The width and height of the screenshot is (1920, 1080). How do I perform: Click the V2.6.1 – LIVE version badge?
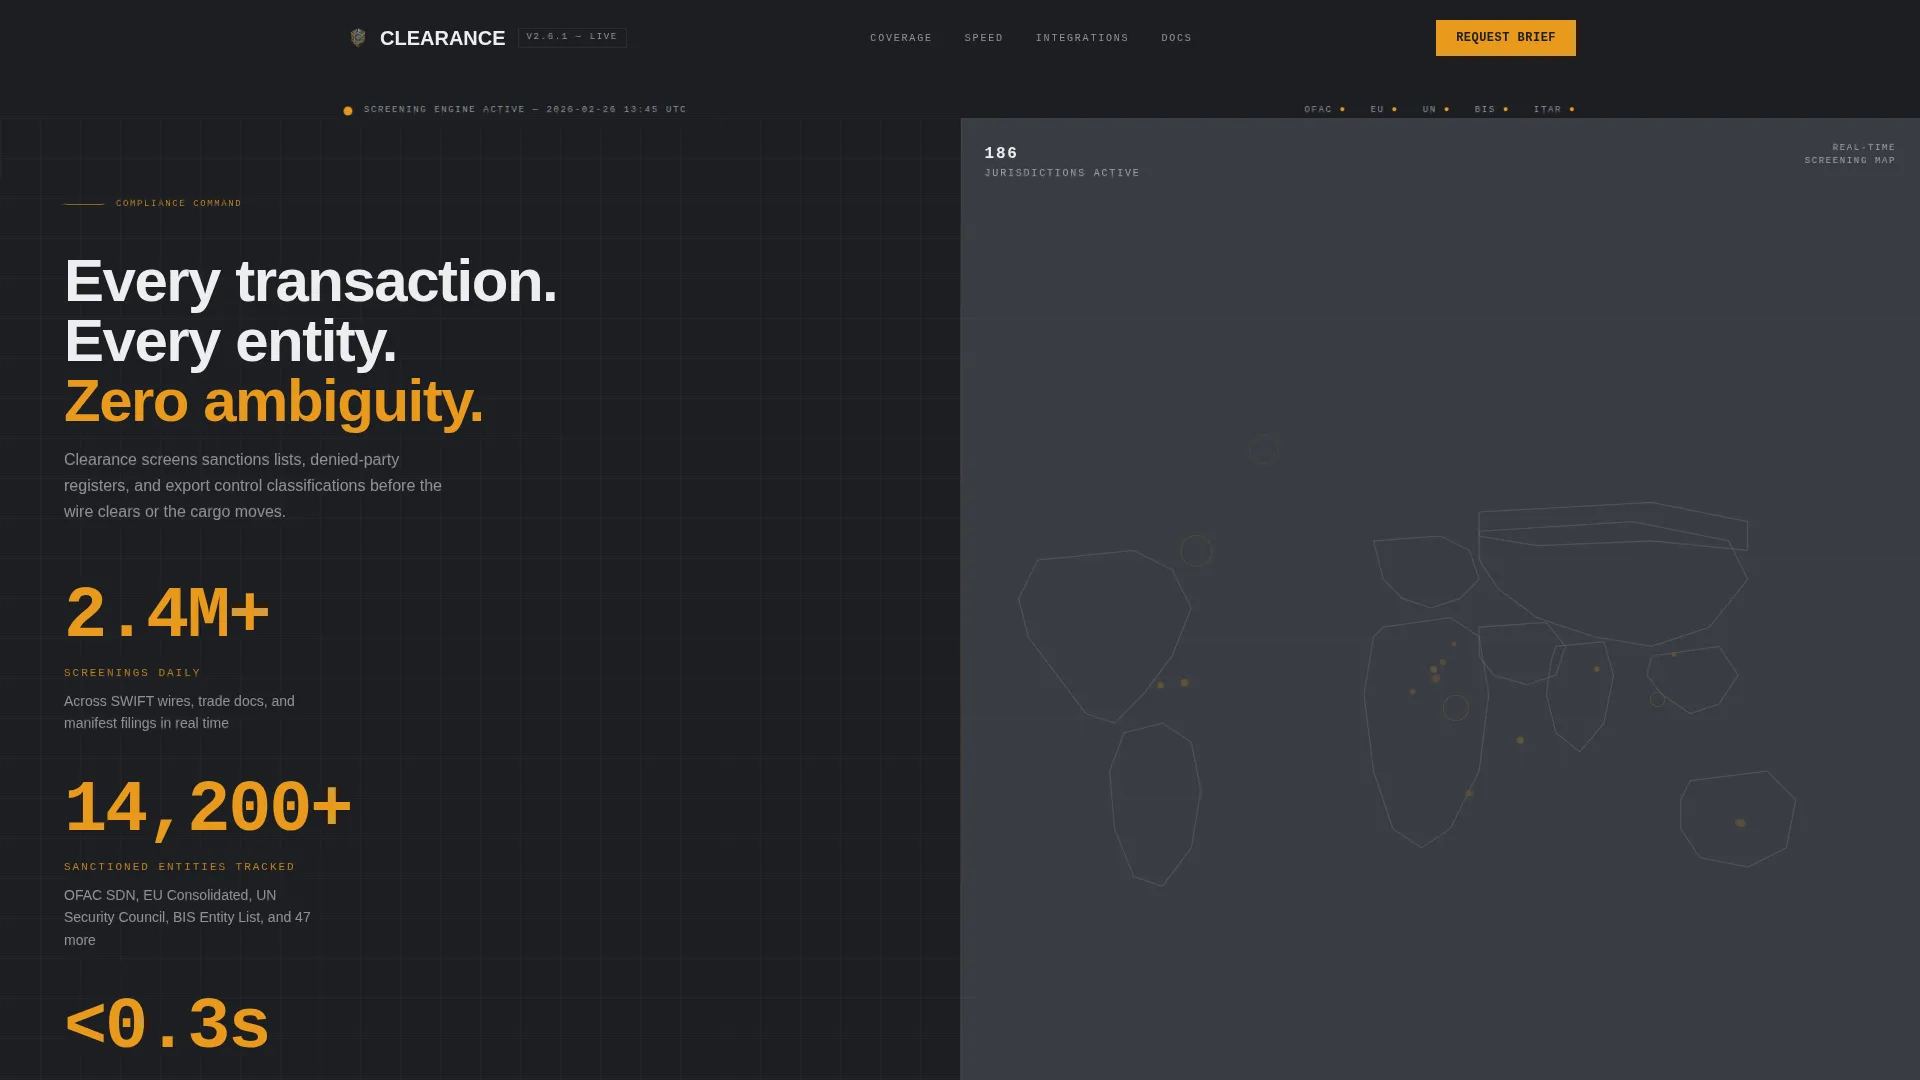tap(572, 37)
